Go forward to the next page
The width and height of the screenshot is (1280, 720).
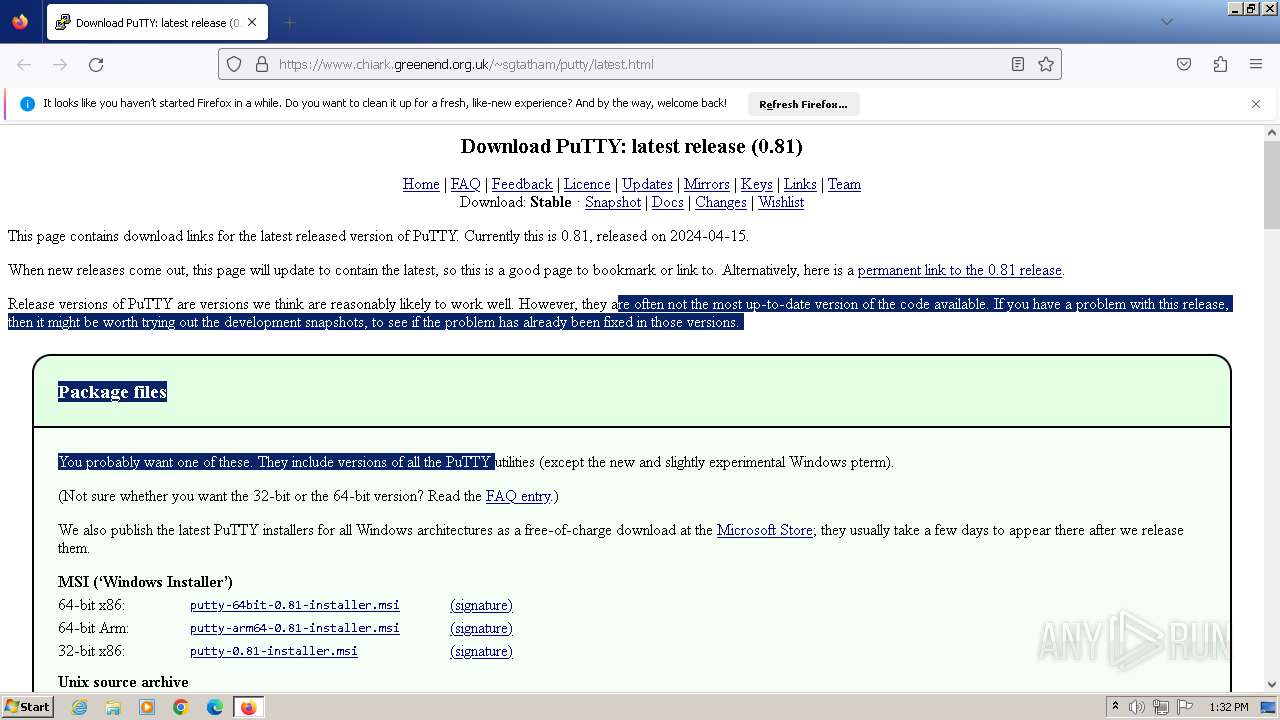(x=60, y=64)
